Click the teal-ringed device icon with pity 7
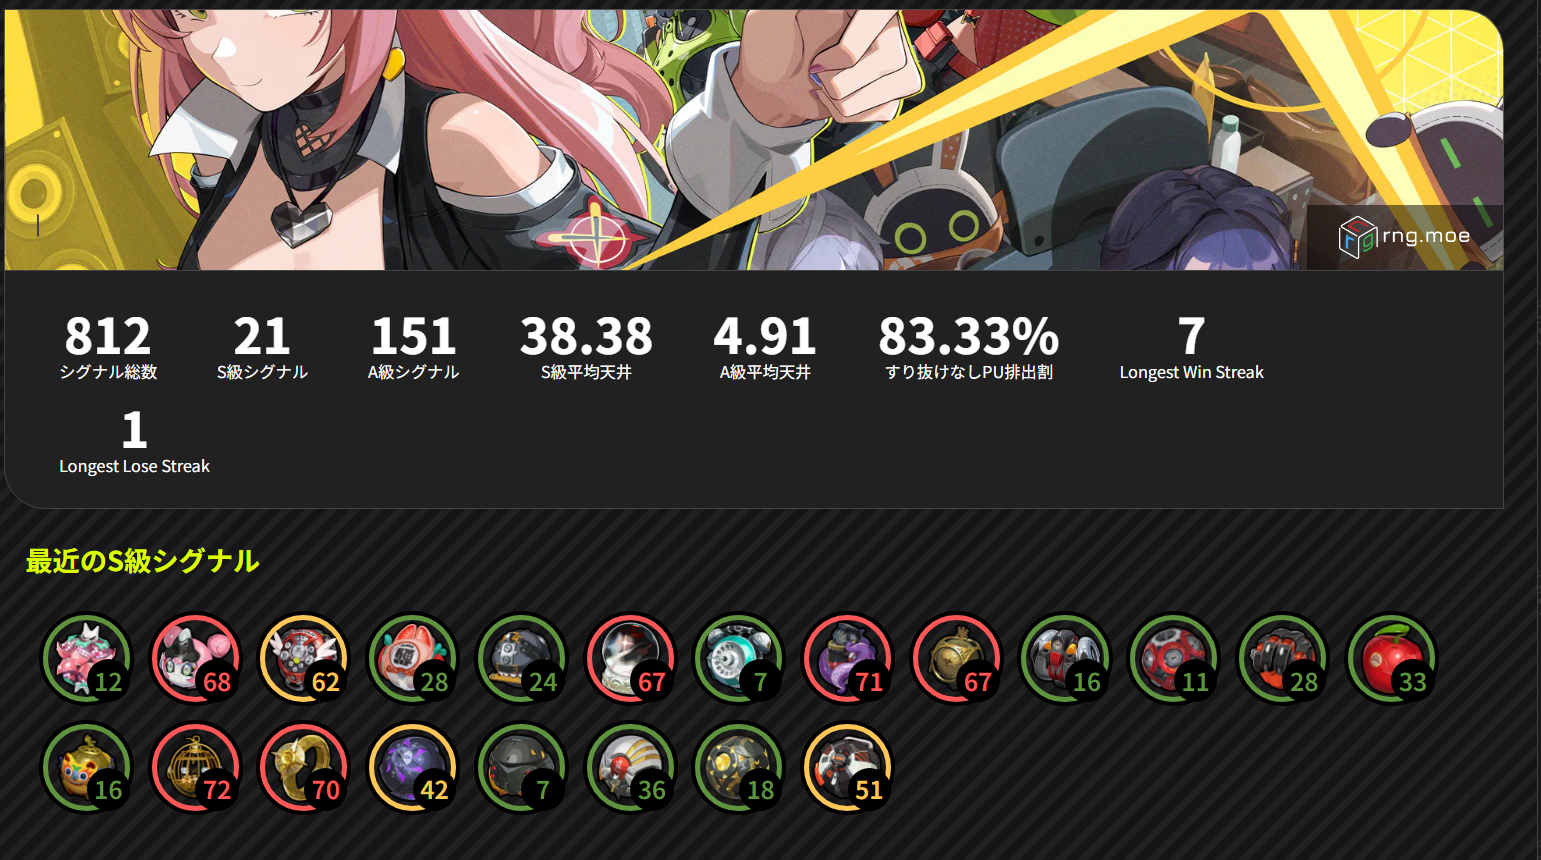 pyautogui.click(x=739, y=659)
